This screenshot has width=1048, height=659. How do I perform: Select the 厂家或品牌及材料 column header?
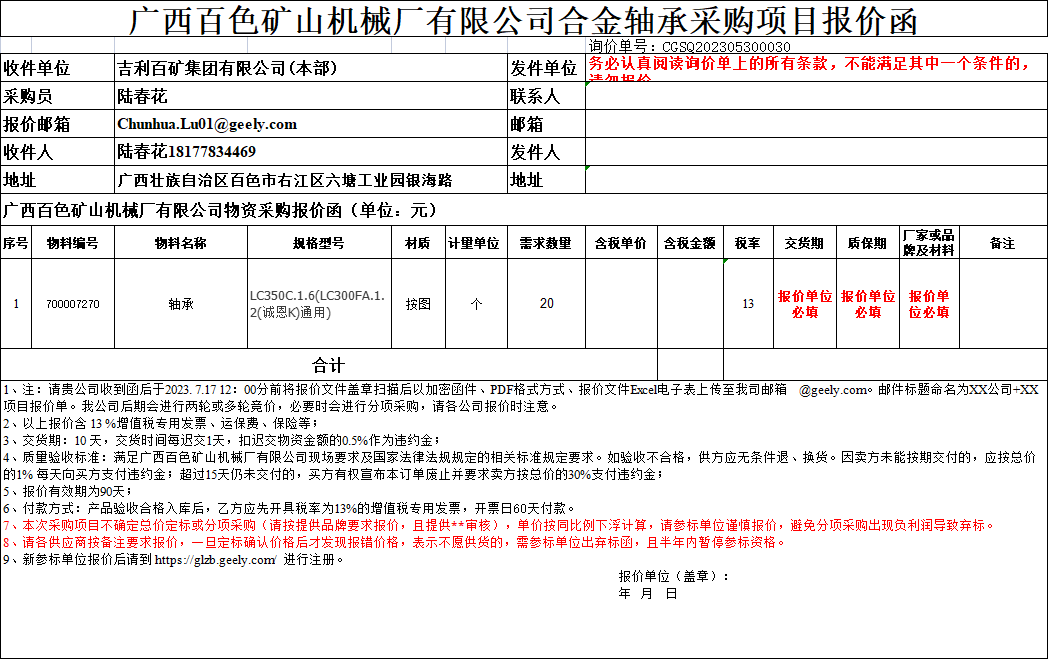tap(929, 243)
